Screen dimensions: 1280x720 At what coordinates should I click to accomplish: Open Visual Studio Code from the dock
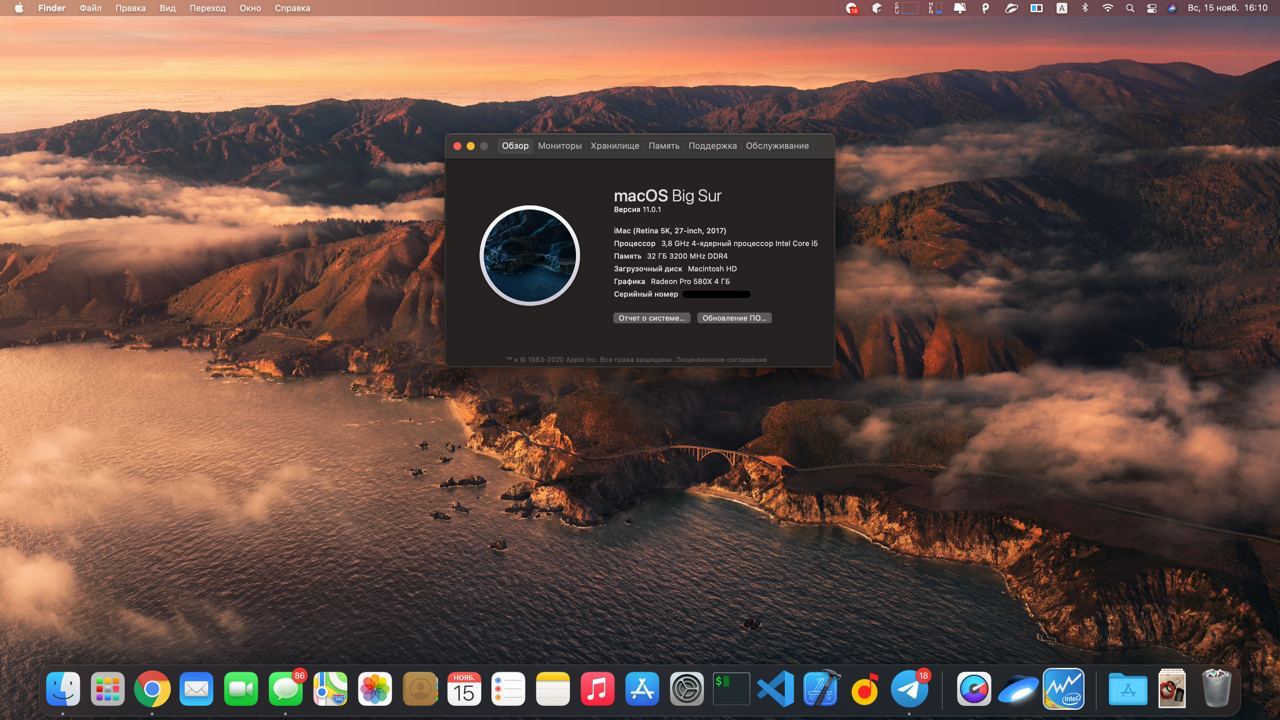(775, 689)
